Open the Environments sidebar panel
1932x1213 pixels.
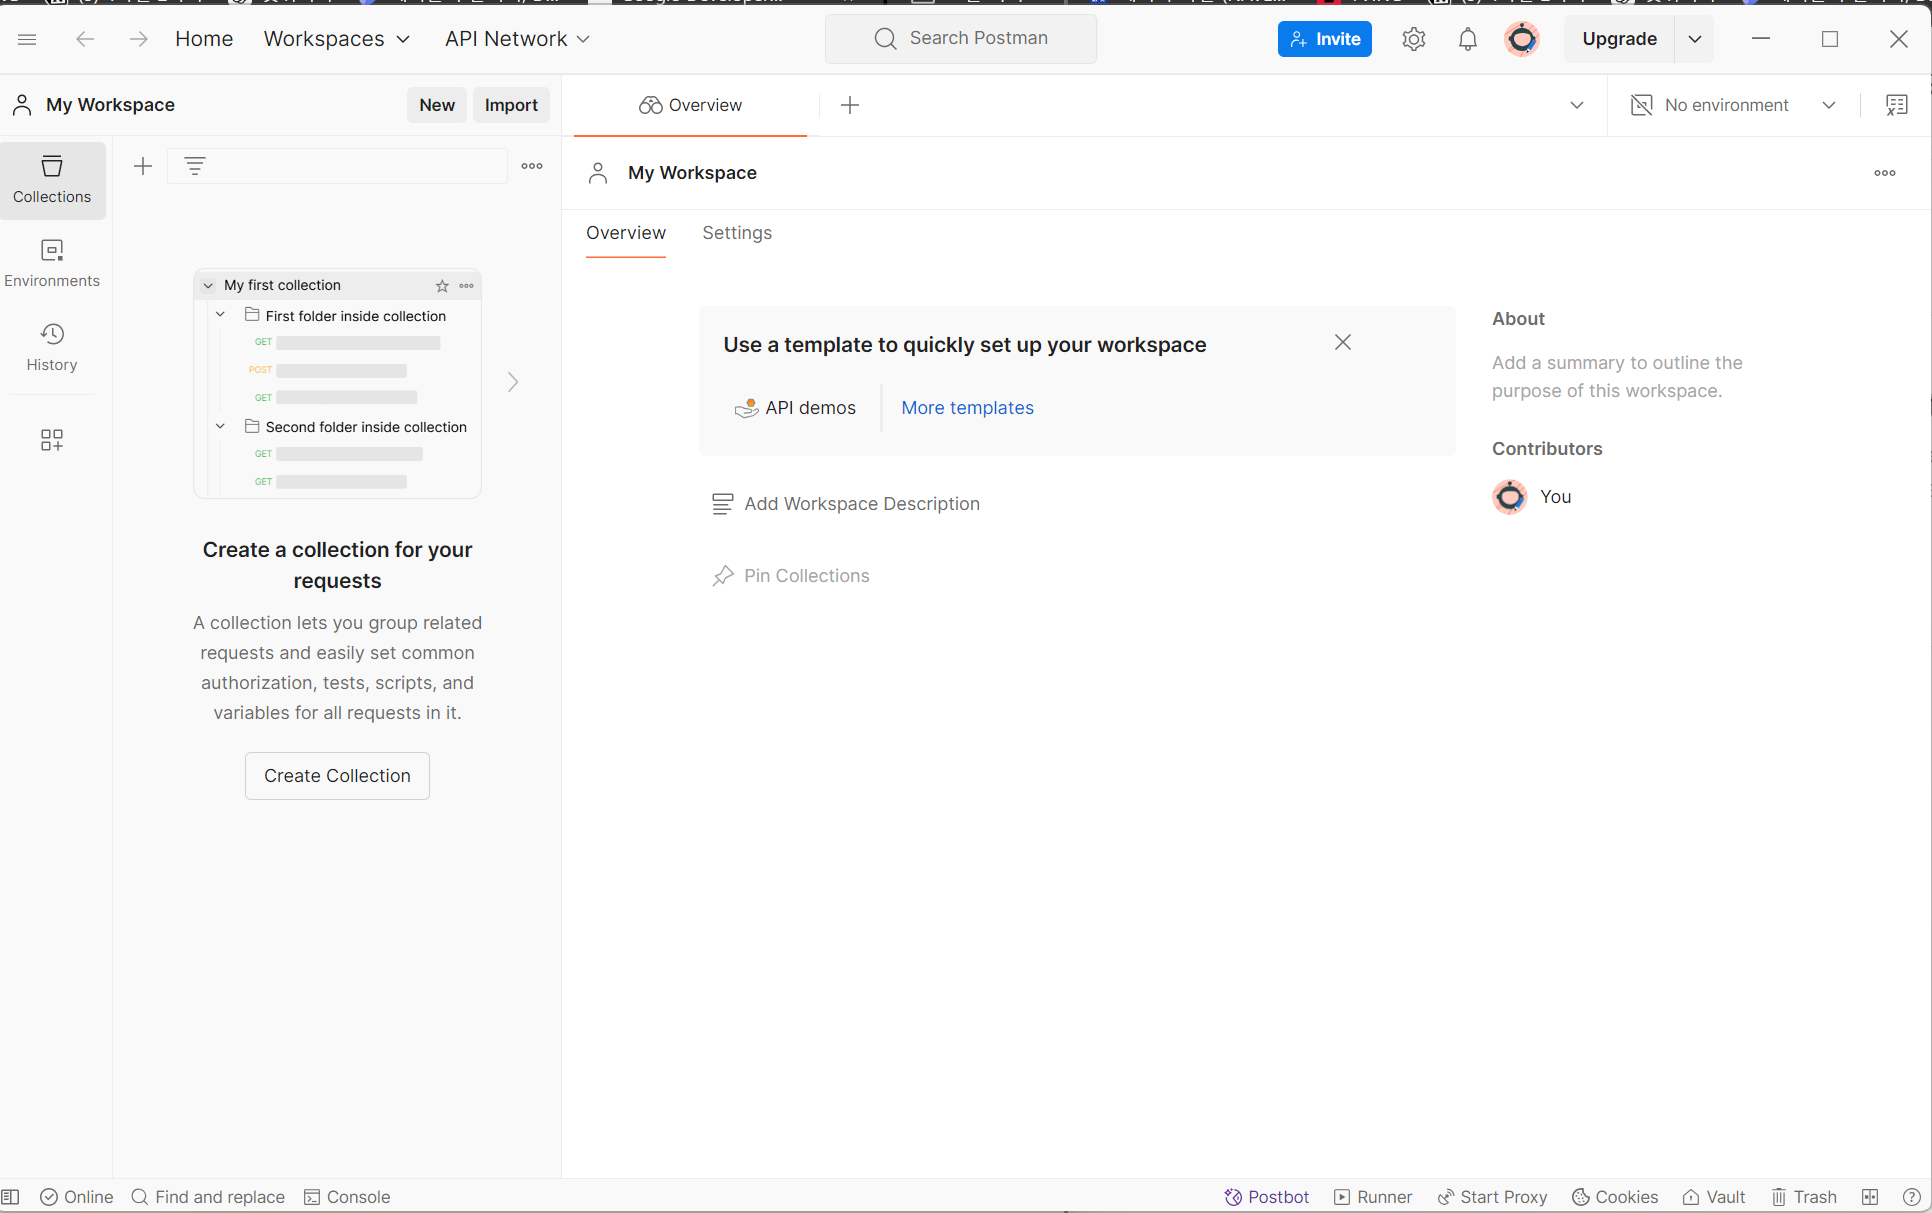point(52,262)
